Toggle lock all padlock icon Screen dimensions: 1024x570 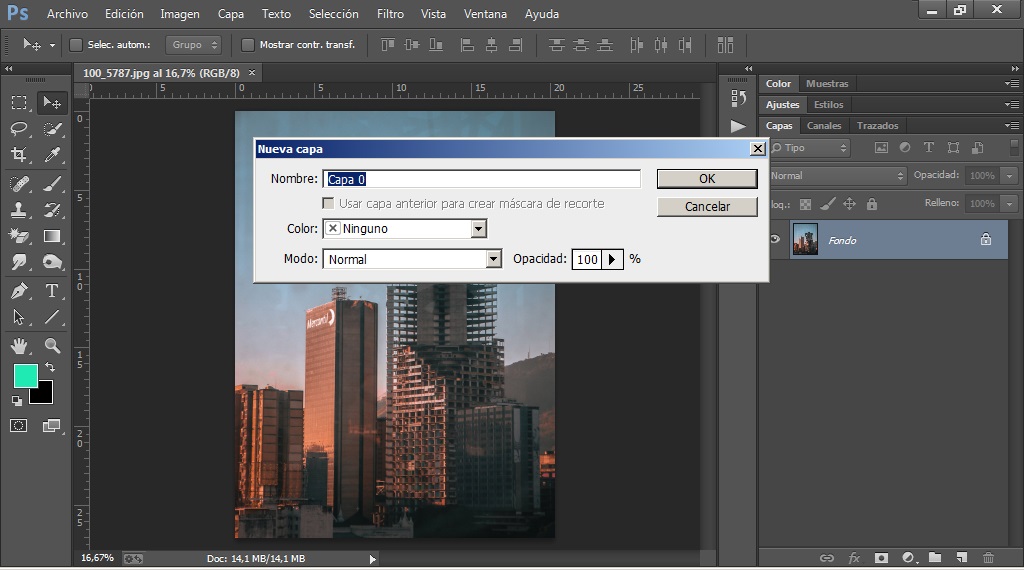(872, 204)
